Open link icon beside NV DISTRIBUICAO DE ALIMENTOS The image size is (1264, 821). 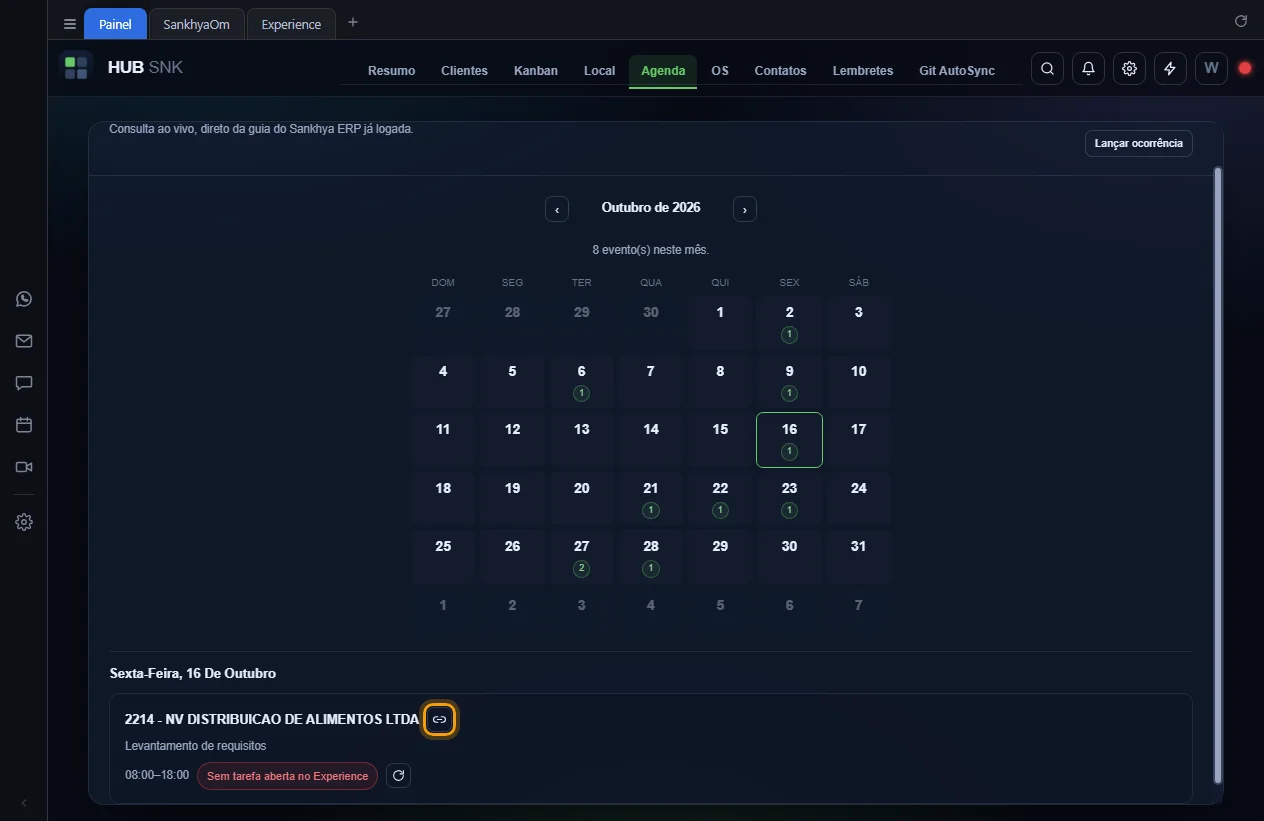(x=439, y=720)
